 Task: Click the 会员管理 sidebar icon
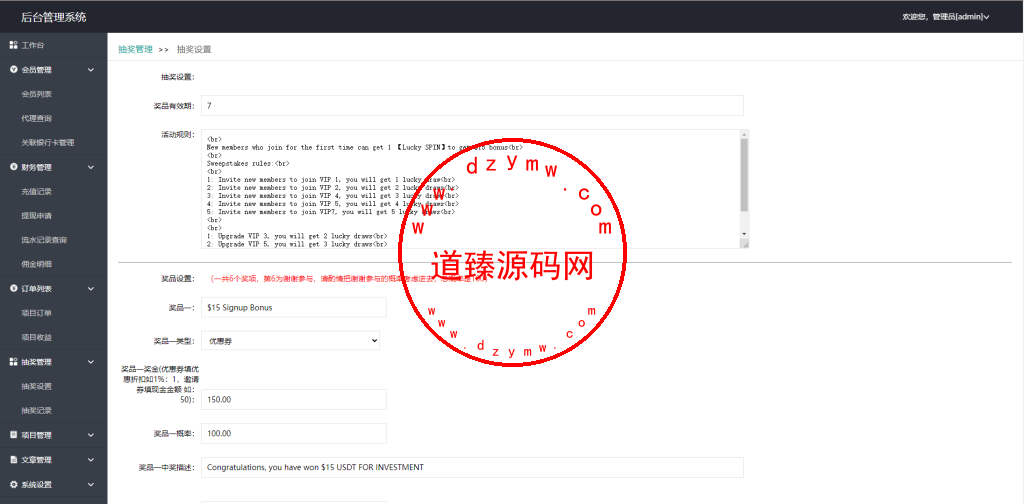coord(13,70)
